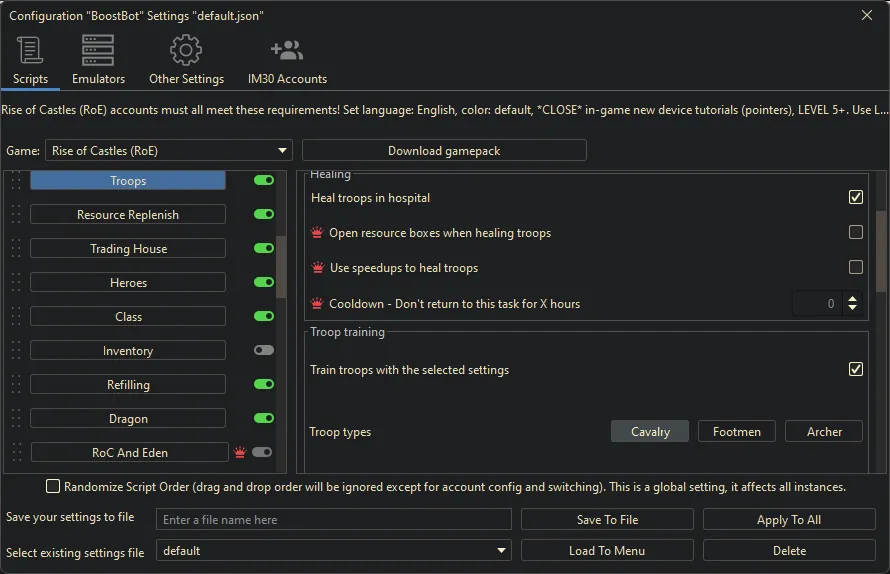The image size is (890, 574).
Task: Select the RoC And Eden script
Action: tap(129, 453)
